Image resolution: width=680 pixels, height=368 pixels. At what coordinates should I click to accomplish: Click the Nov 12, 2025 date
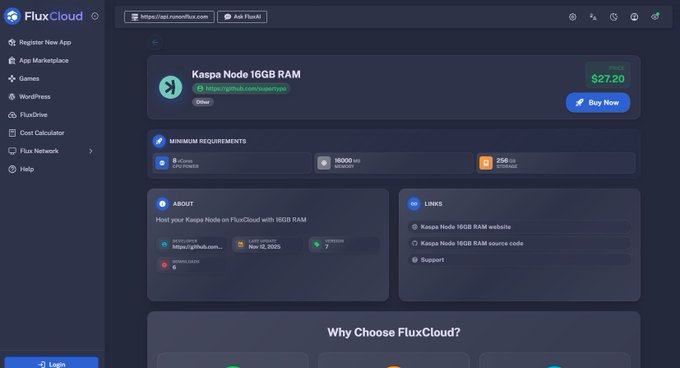tap(264, 247)
